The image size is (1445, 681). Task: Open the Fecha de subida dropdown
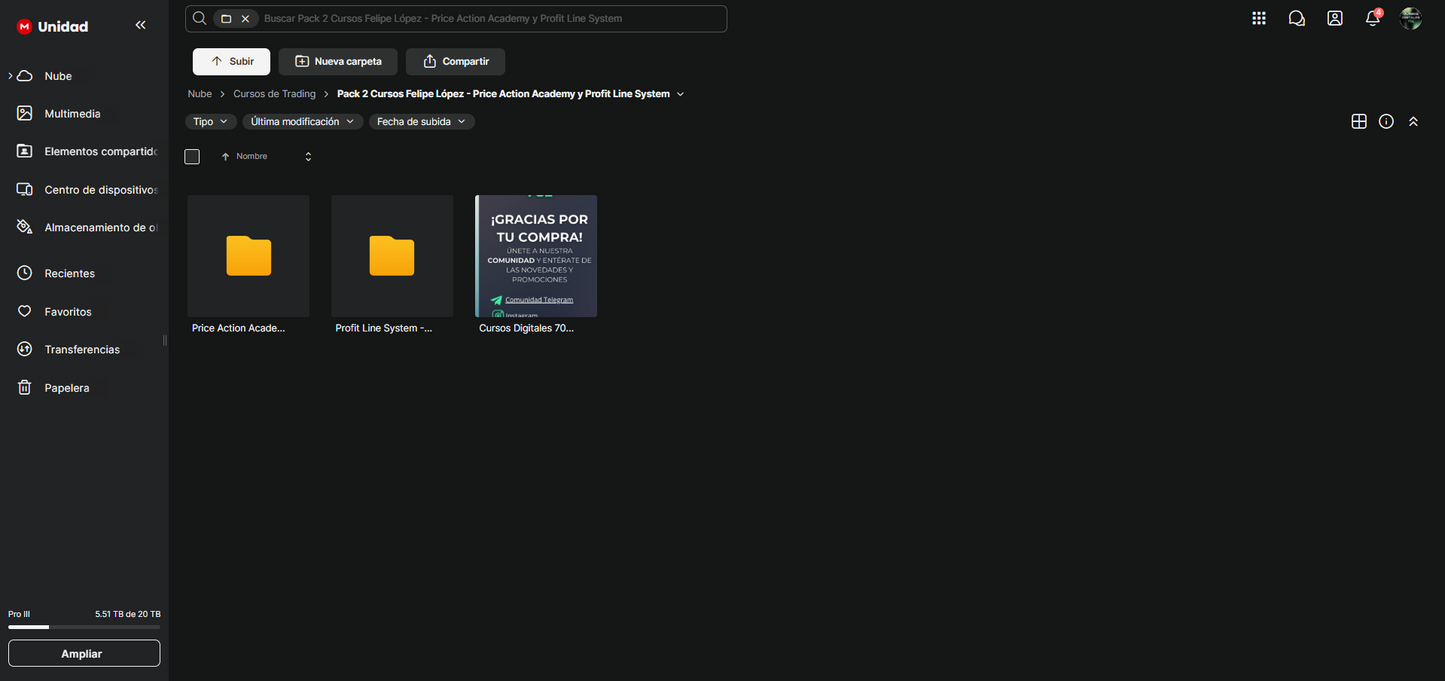pos(421,121)
